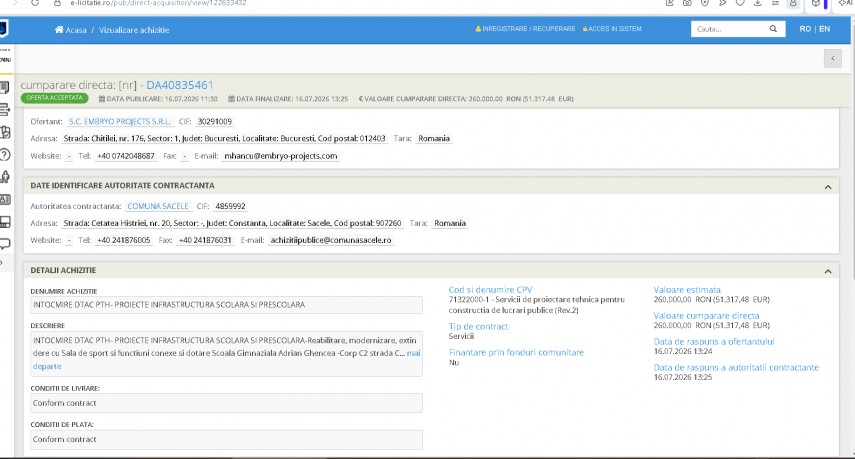Click the Conditii de Livrare field
This screenshot has height=459, width=855.
click(226, 403)
